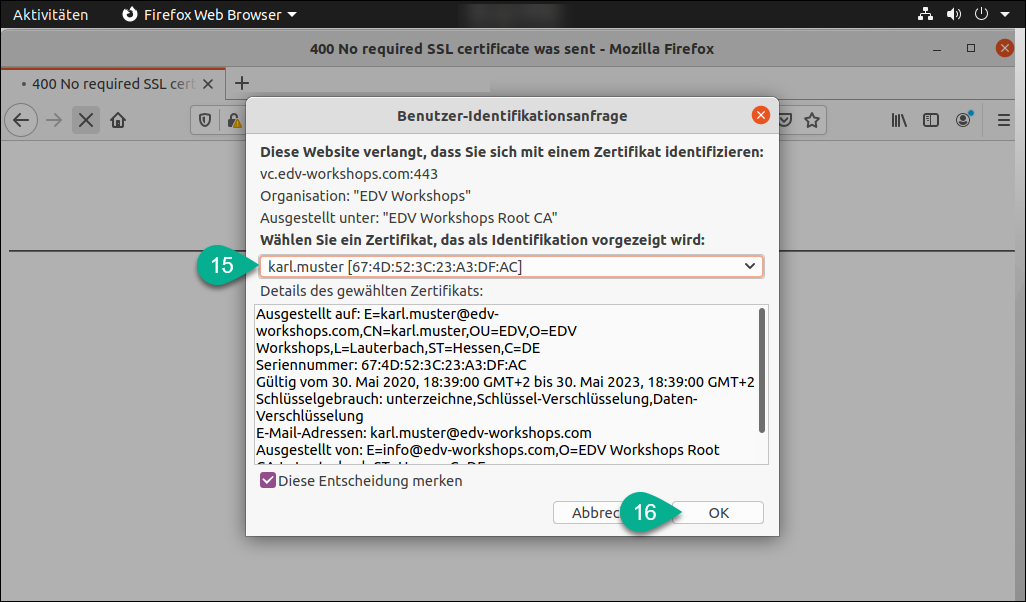Open the karl.muster certificate dropdown
The width and height of the screenshot is (1026, 602).
pyautogui.click(x=511, y=266)
